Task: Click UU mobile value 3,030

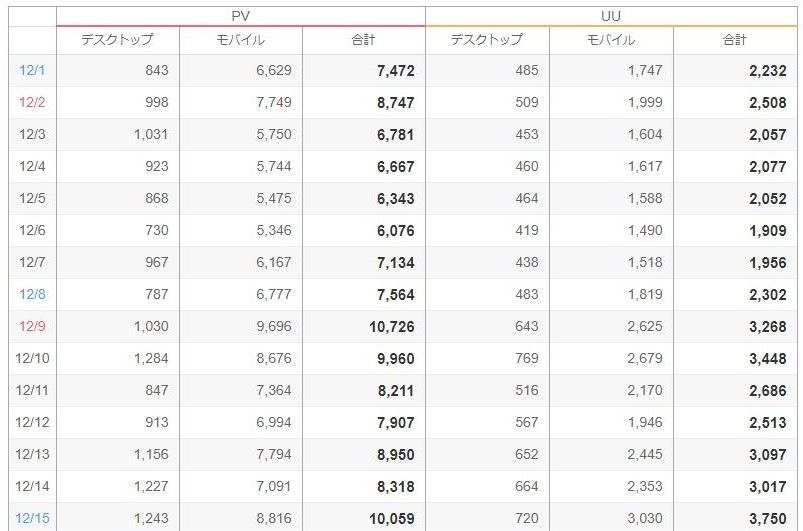Action: pos(644,519)
